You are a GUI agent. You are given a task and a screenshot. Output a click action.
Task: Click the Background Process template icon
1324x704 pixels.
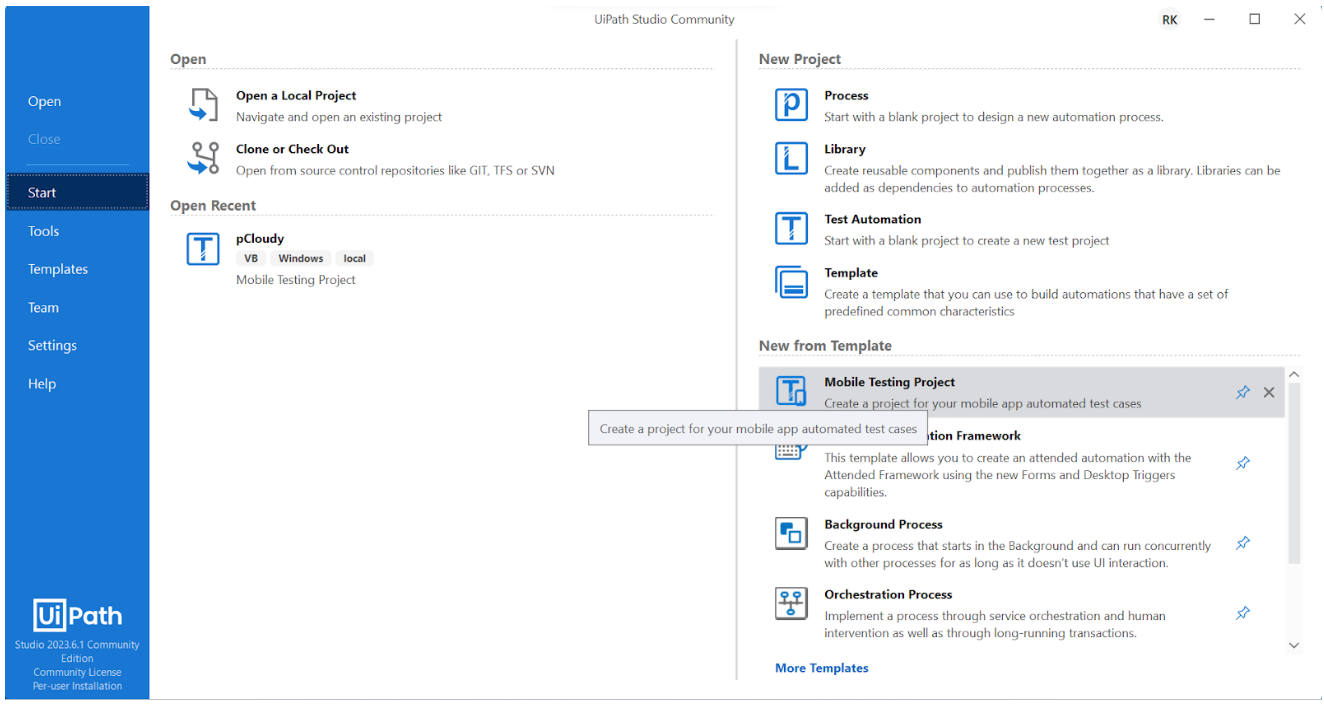point(791,534)
